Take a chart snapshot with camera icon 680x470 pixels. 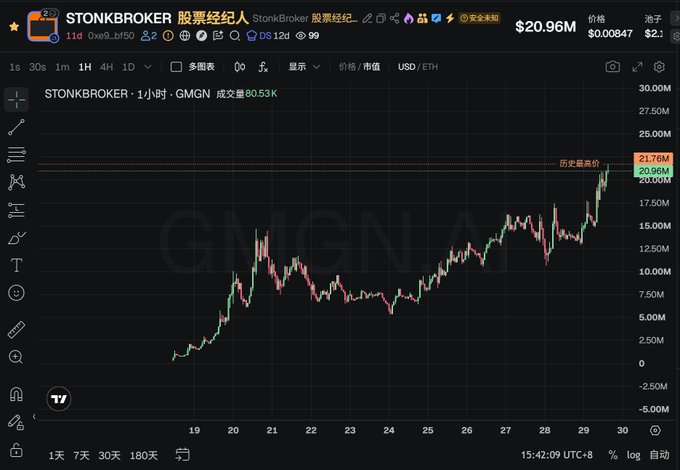point(613,67)
